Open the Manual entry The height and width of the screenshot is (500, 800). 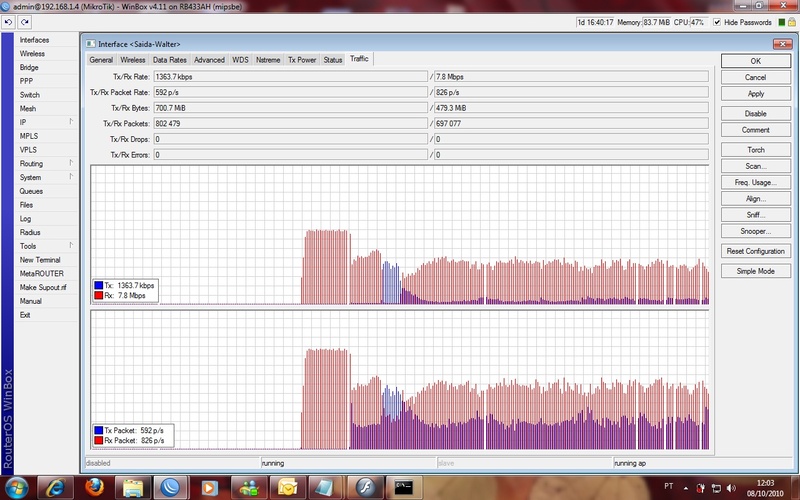tap(31, 302)
